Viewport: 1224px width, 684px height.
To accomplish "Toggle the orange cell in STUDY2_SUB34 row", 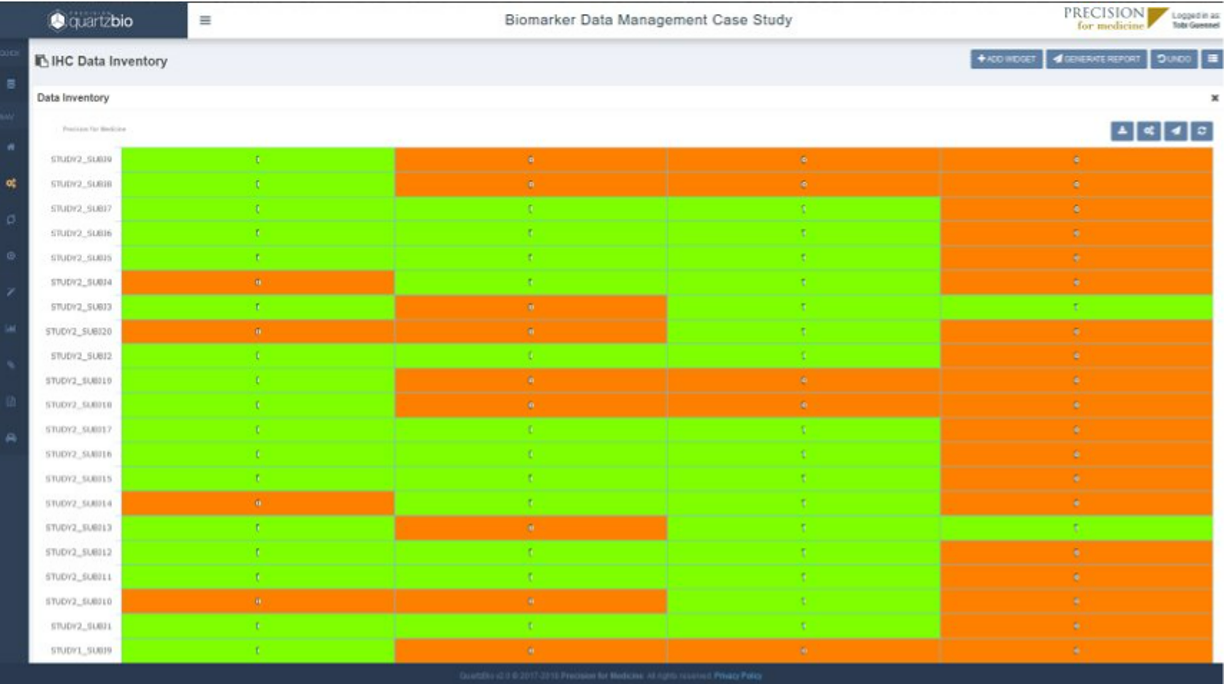I will point(256,282).
